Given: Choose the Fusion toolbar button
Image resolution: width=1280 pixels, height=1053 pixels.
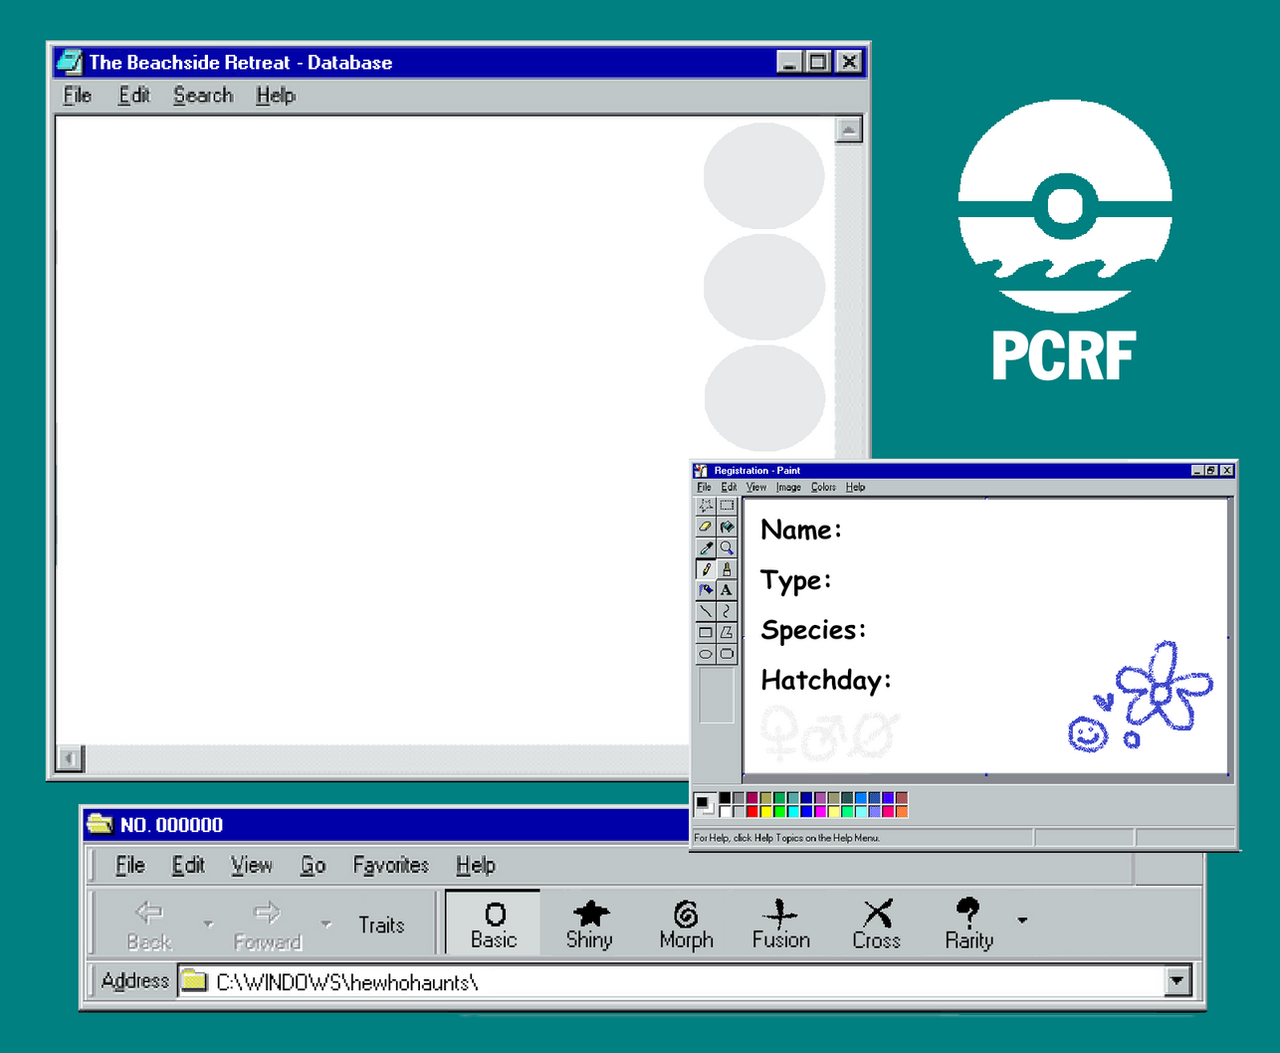Looking at the screenshot, I should tap(781, 924).
